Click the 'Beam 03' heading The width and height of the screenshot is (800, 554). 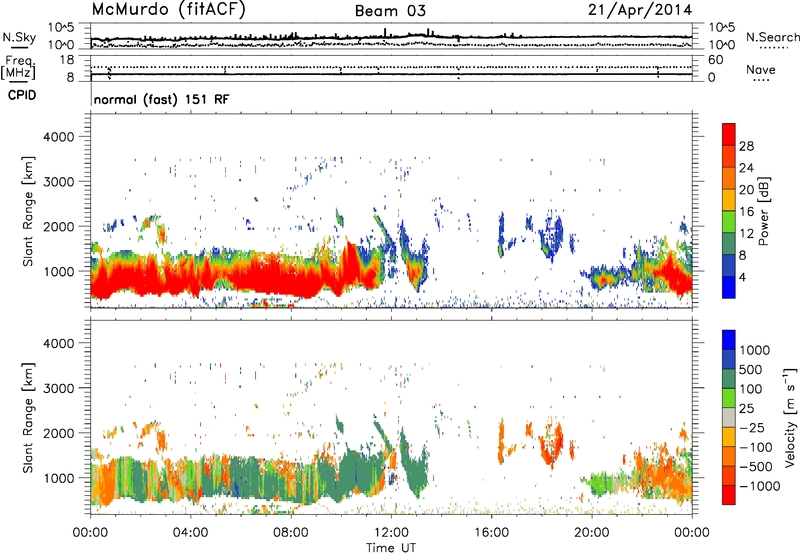pos(390,11)
